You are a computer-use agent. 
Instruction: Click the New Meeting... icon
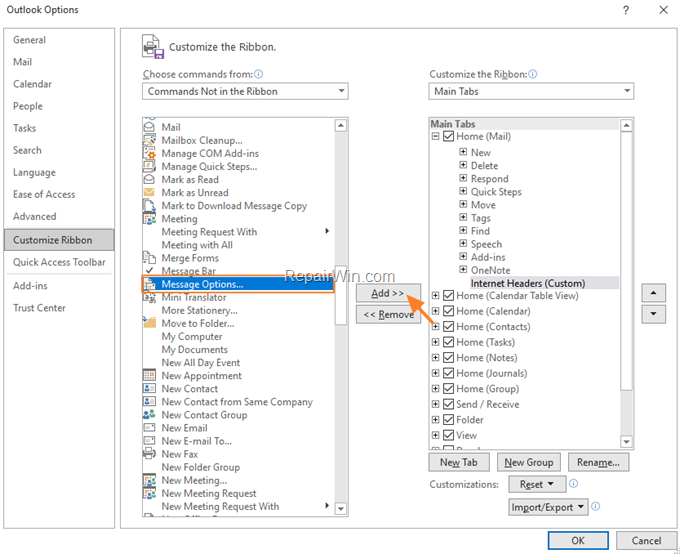pos(149,480)
